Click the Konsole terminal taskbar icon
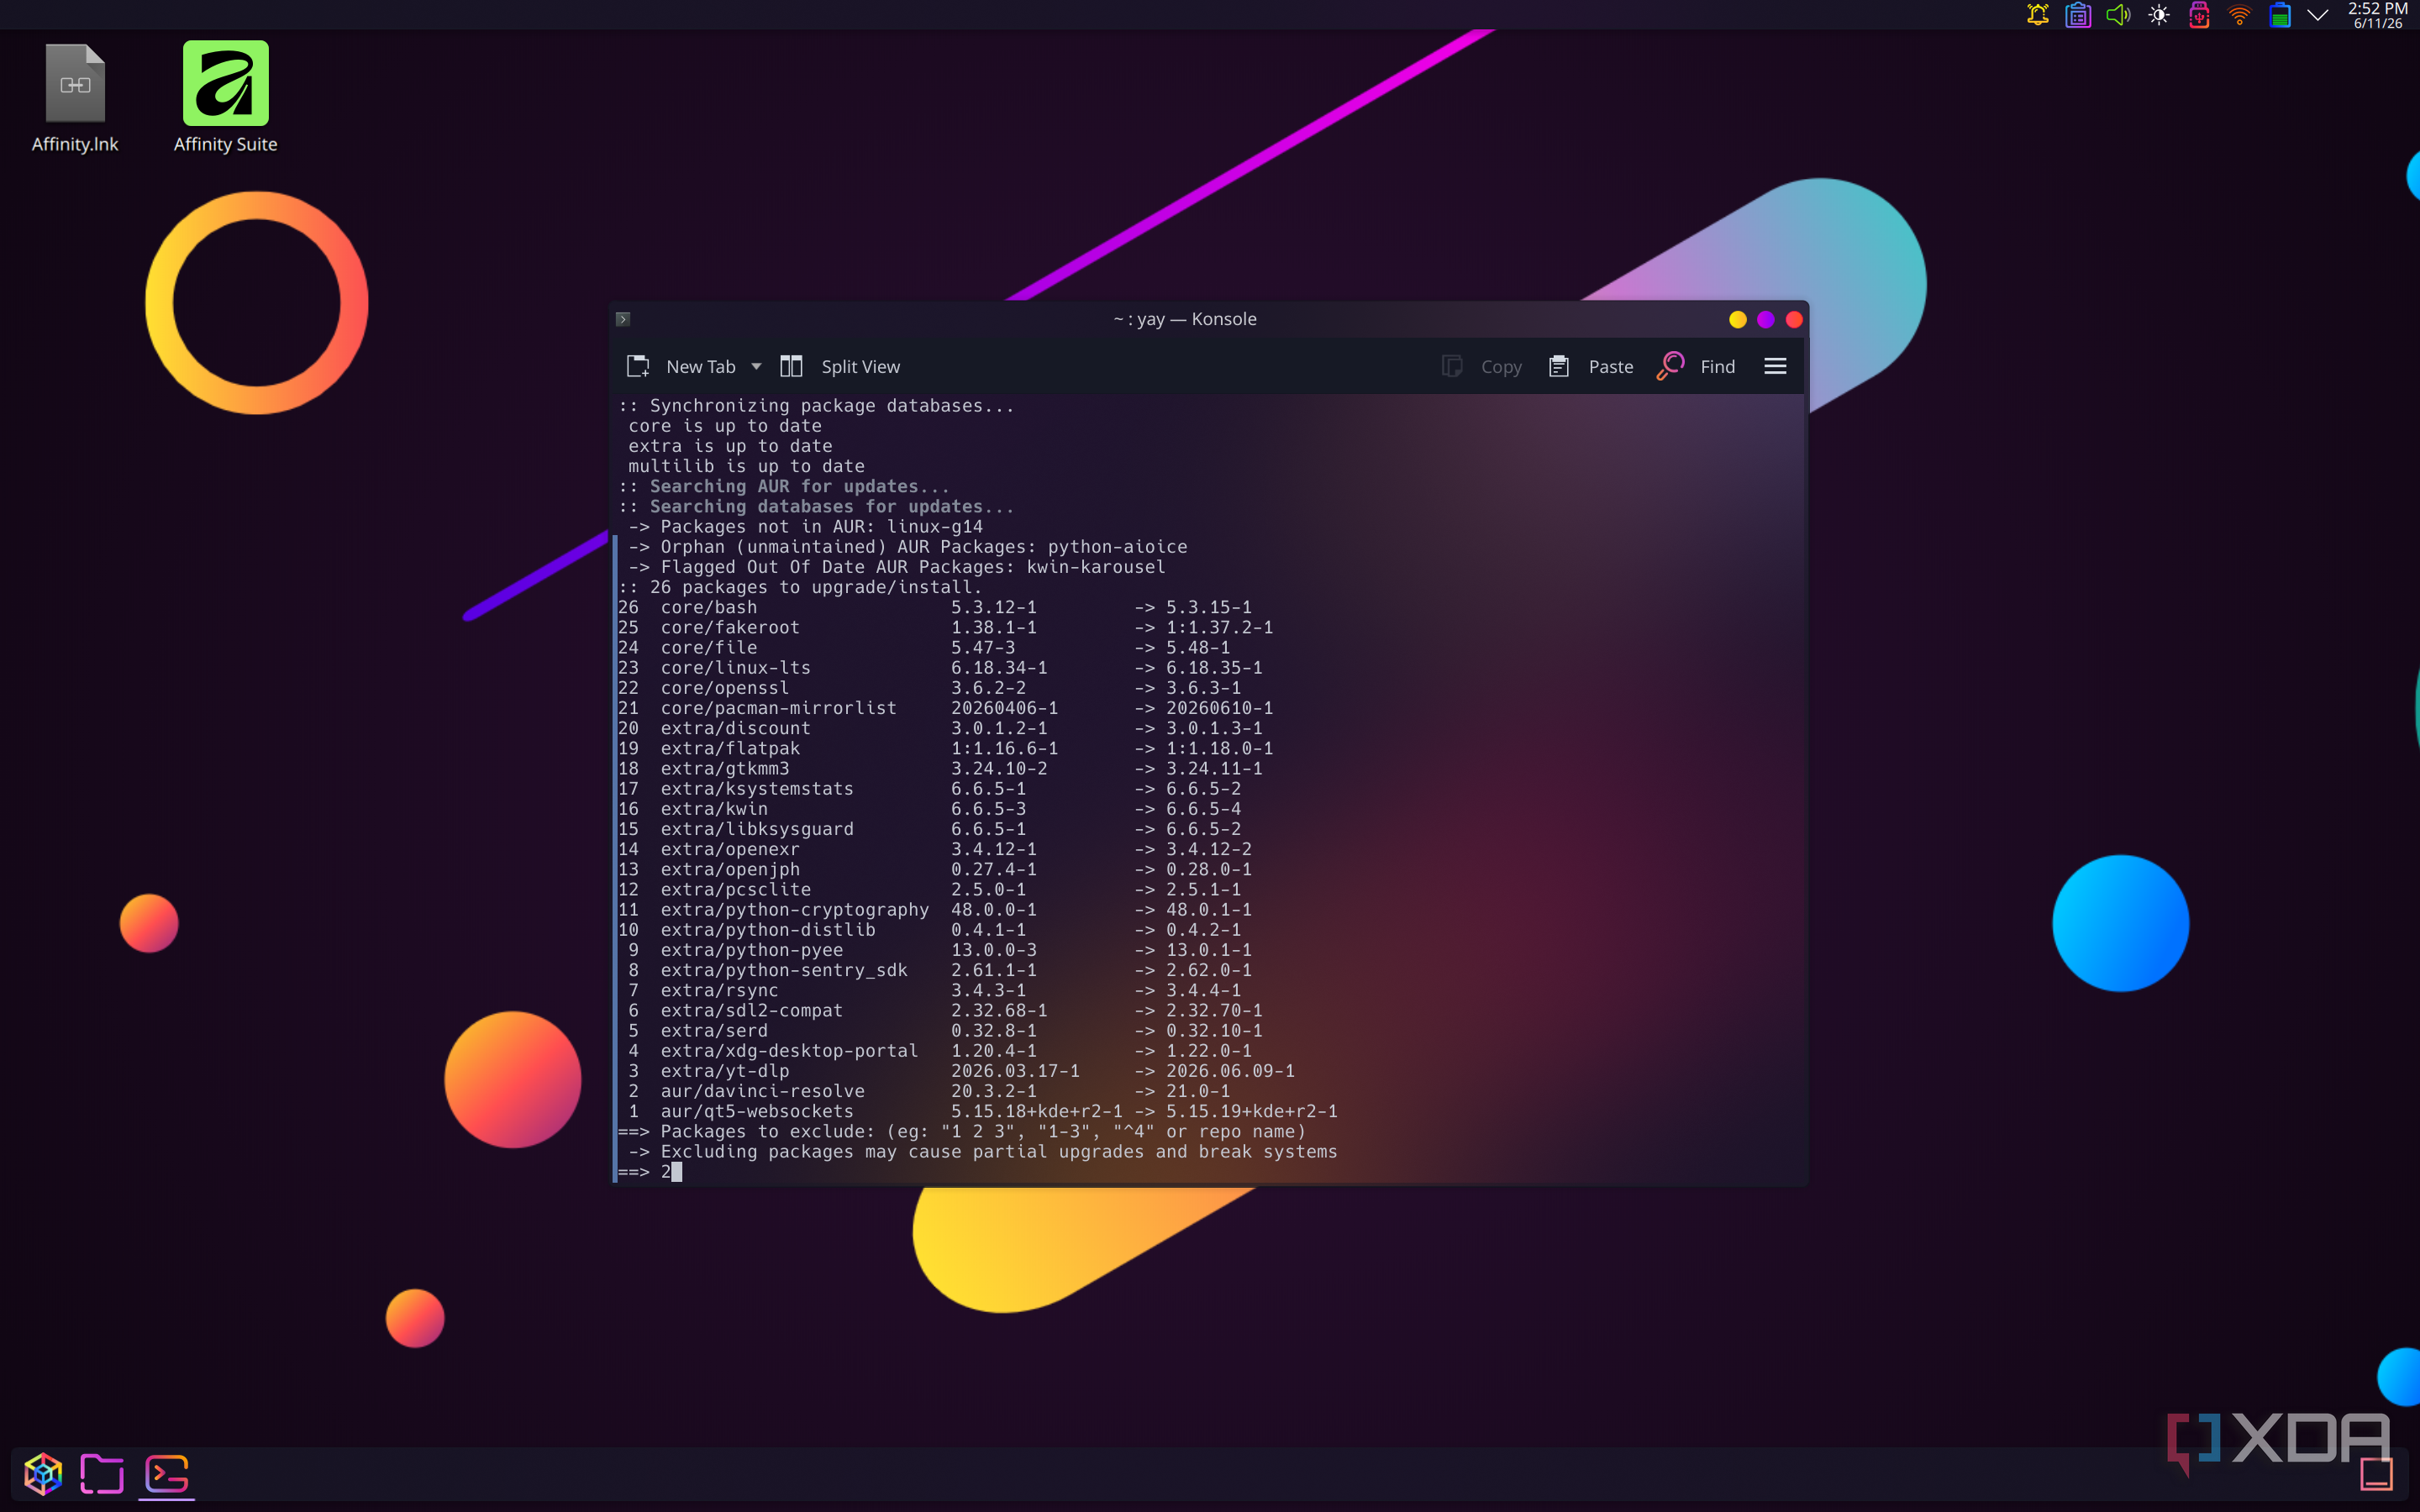 click(167, 1473)
